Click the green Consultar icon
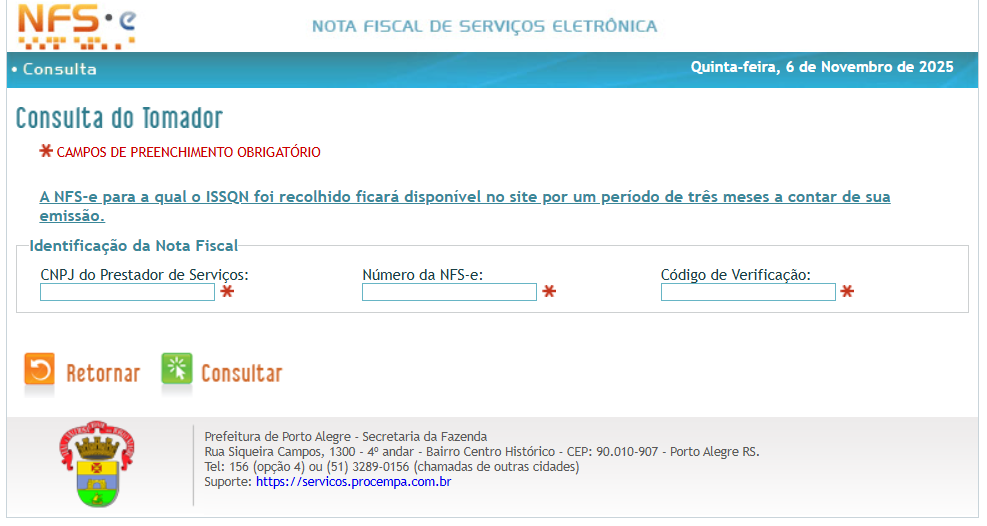The width and height of the screenshot is (987, 526). pos(177,371)
